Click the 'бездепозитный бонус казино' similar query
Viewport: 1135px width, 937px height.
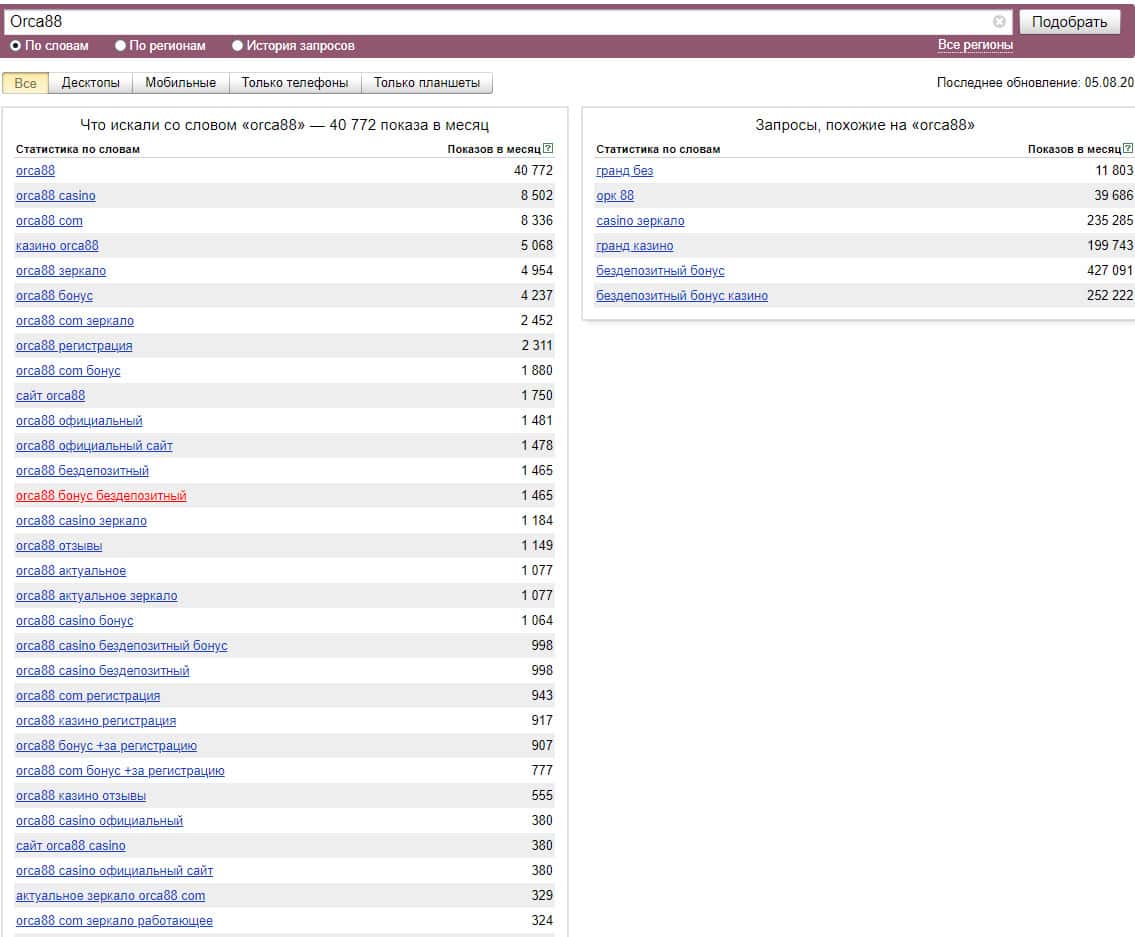(682, 296)
